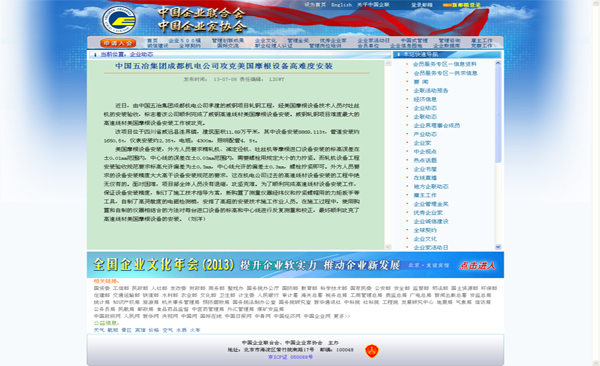Open the 京ICP证 license link in footer
Image resolution: width=600 pixels, height=366 pixels.
(290, 357)
